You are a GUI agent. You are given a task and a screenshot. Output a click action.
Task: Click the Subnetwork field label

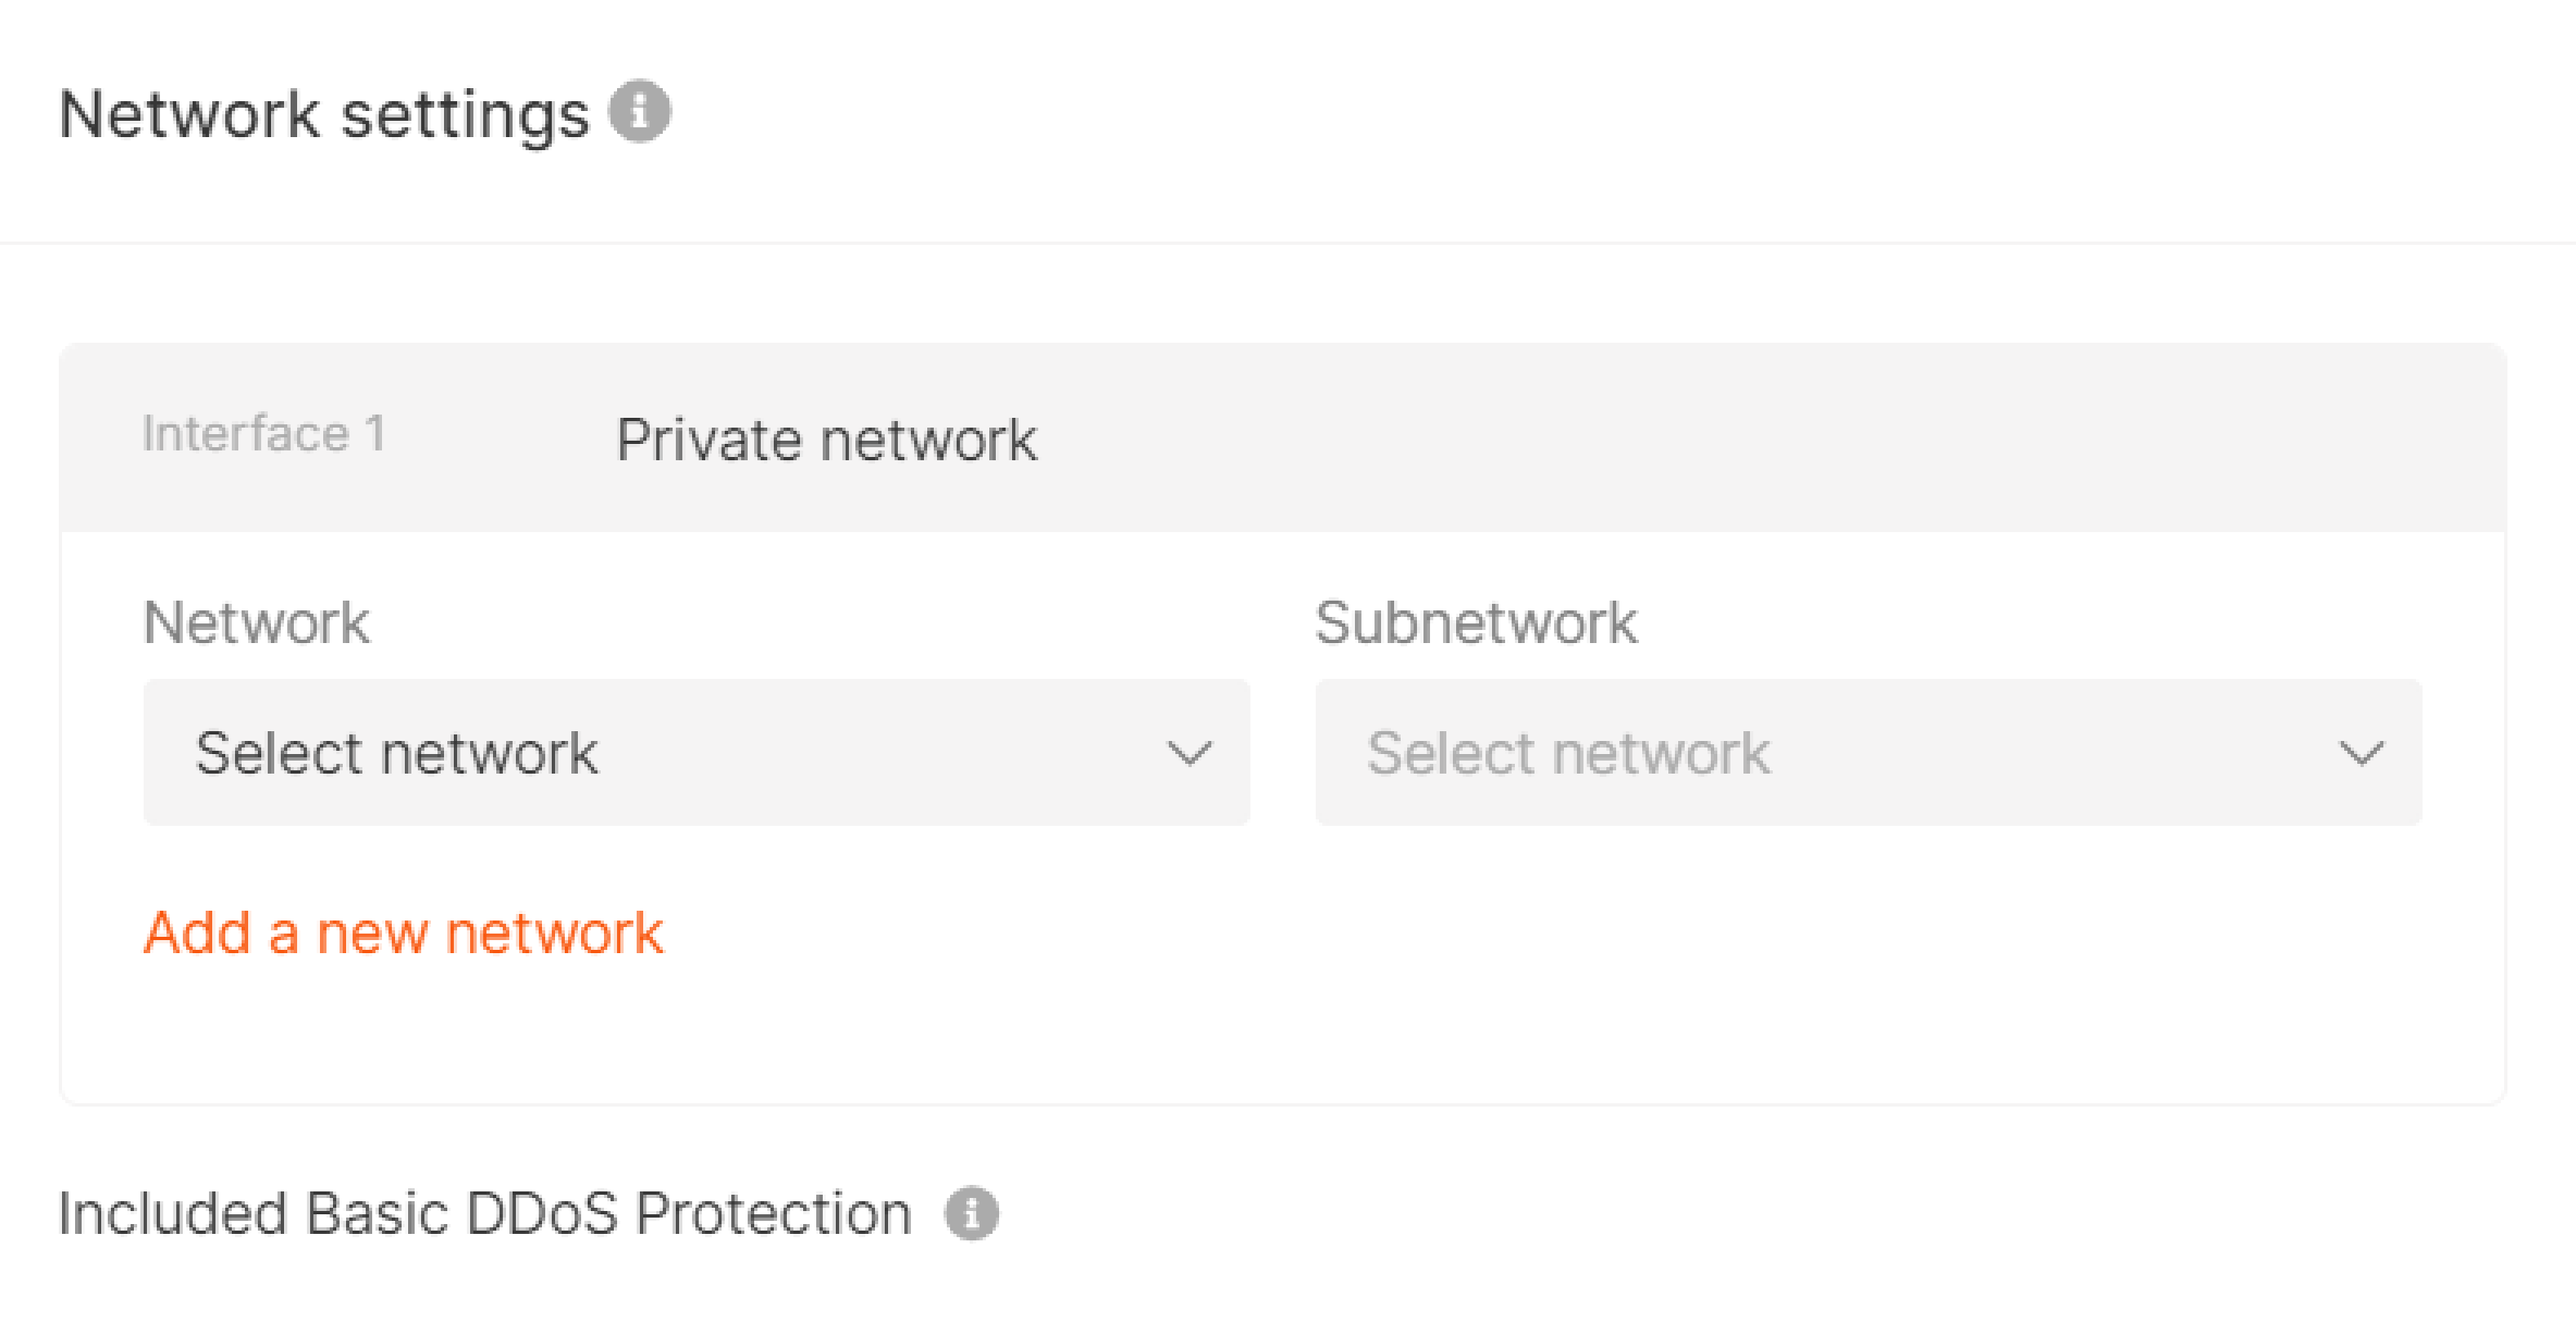[x=1476, y=623]
